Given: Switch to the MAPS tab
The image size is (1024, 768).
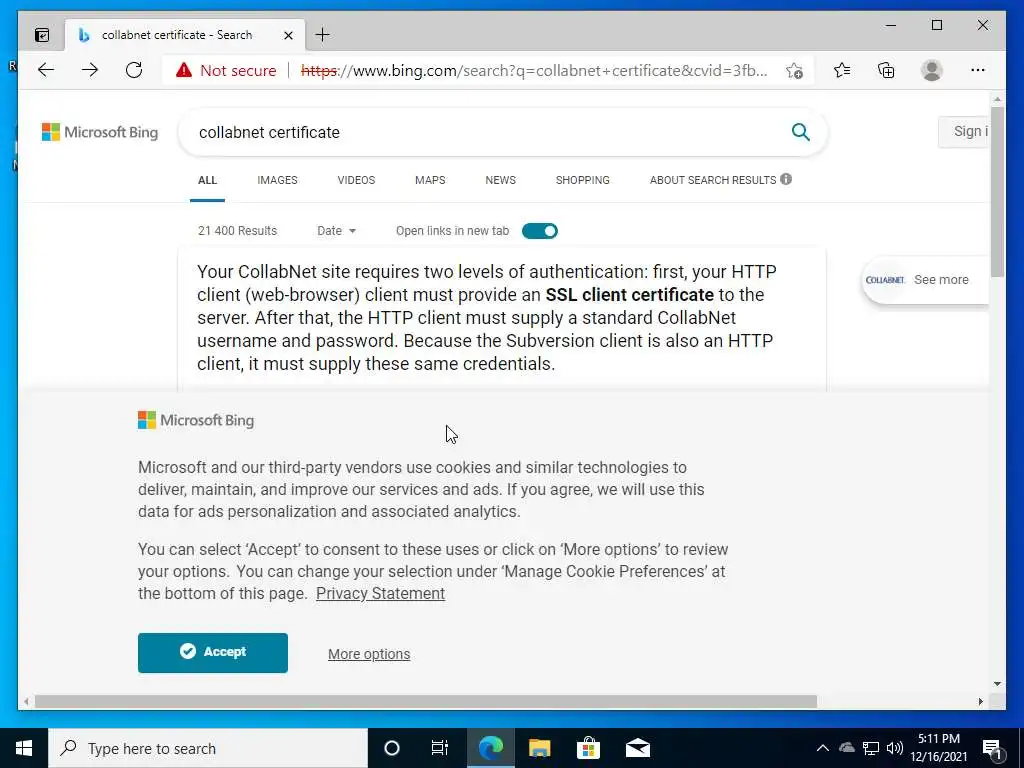Looking at the screenshot, I should (430, 180).
